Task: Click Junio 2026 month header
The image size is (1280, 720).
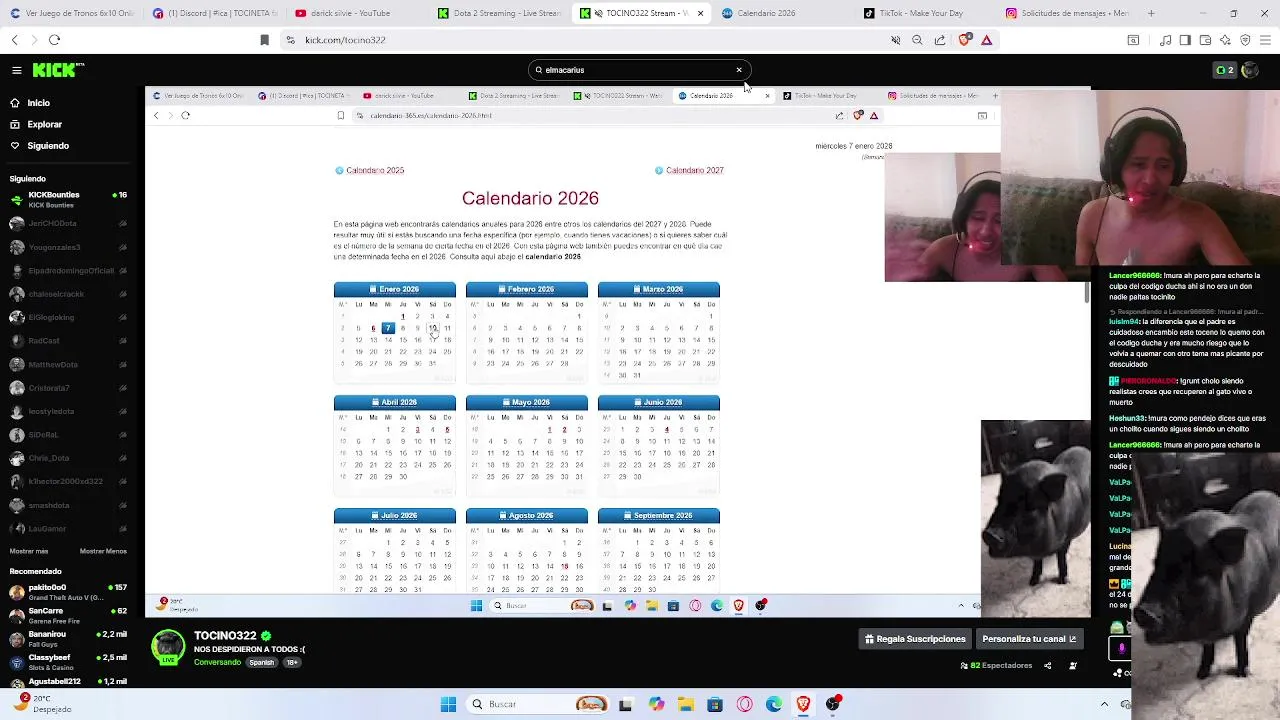Action: [x=659, y=402]
